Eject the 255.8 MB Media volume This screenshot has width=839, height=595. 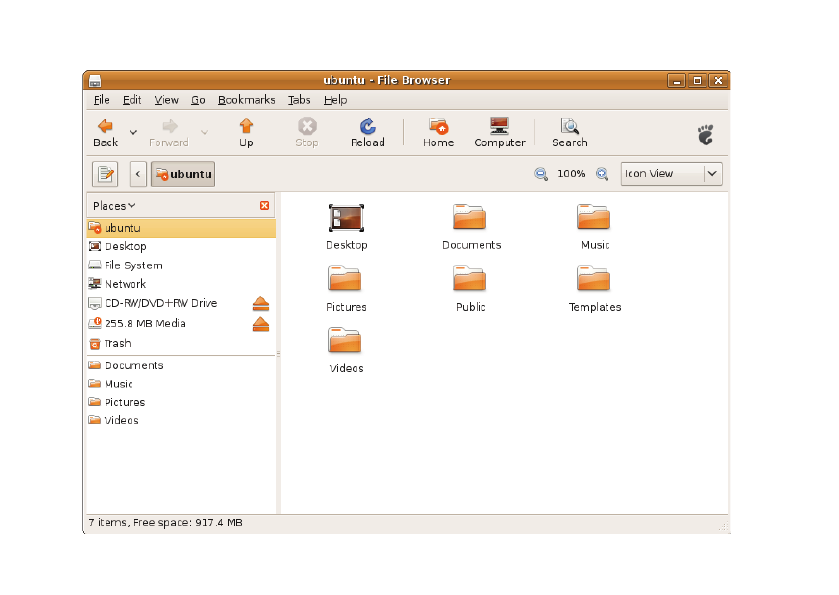pyautogui.click(x=260, y=324)
